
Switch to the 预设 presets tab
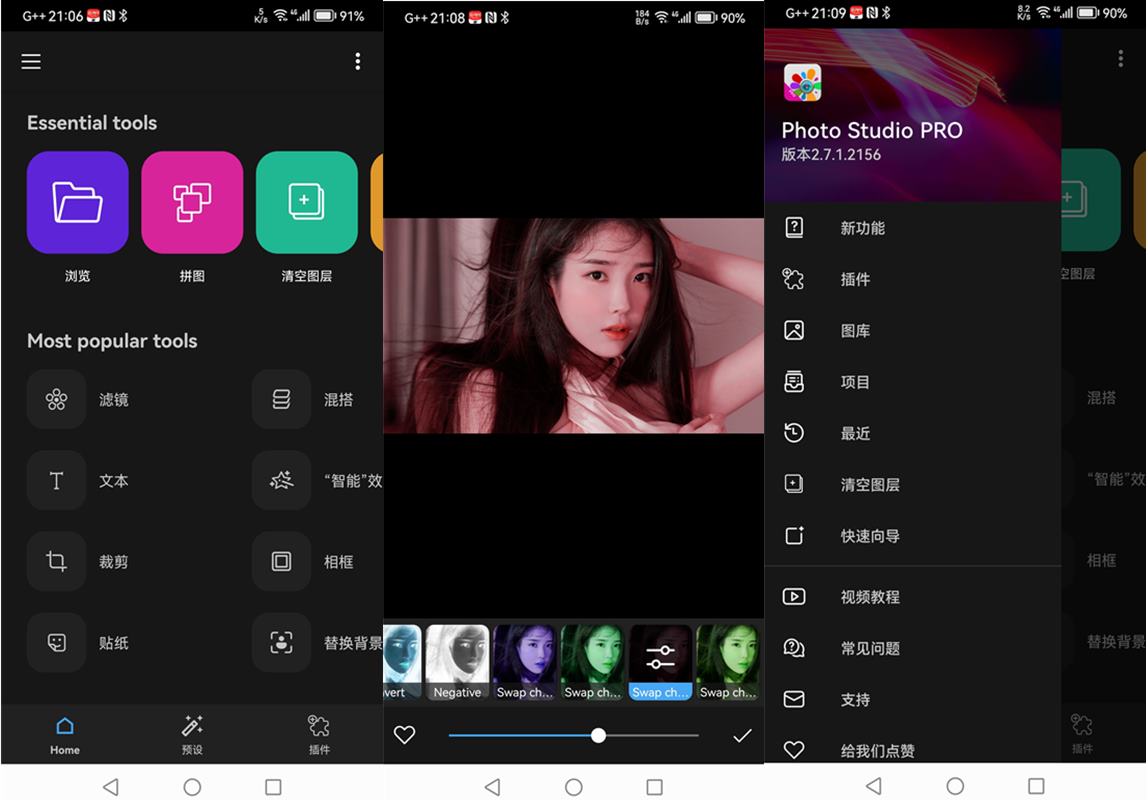point(192,734)
